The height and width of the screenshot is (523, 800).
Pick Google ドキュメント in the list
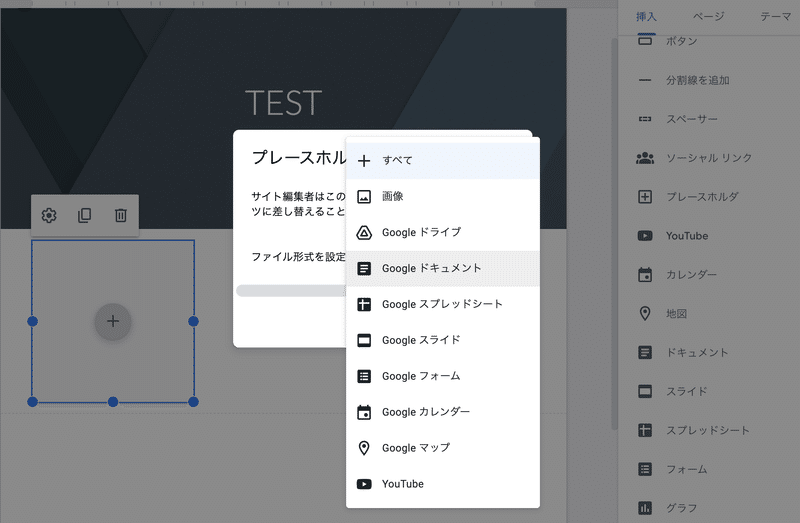click(442, 268)
